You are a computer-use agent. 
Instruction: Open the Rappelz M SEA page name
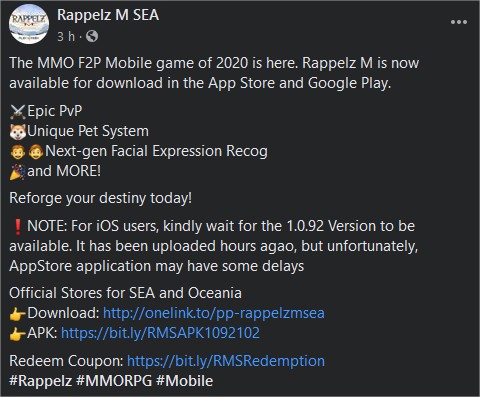click(x=108, y=15)
